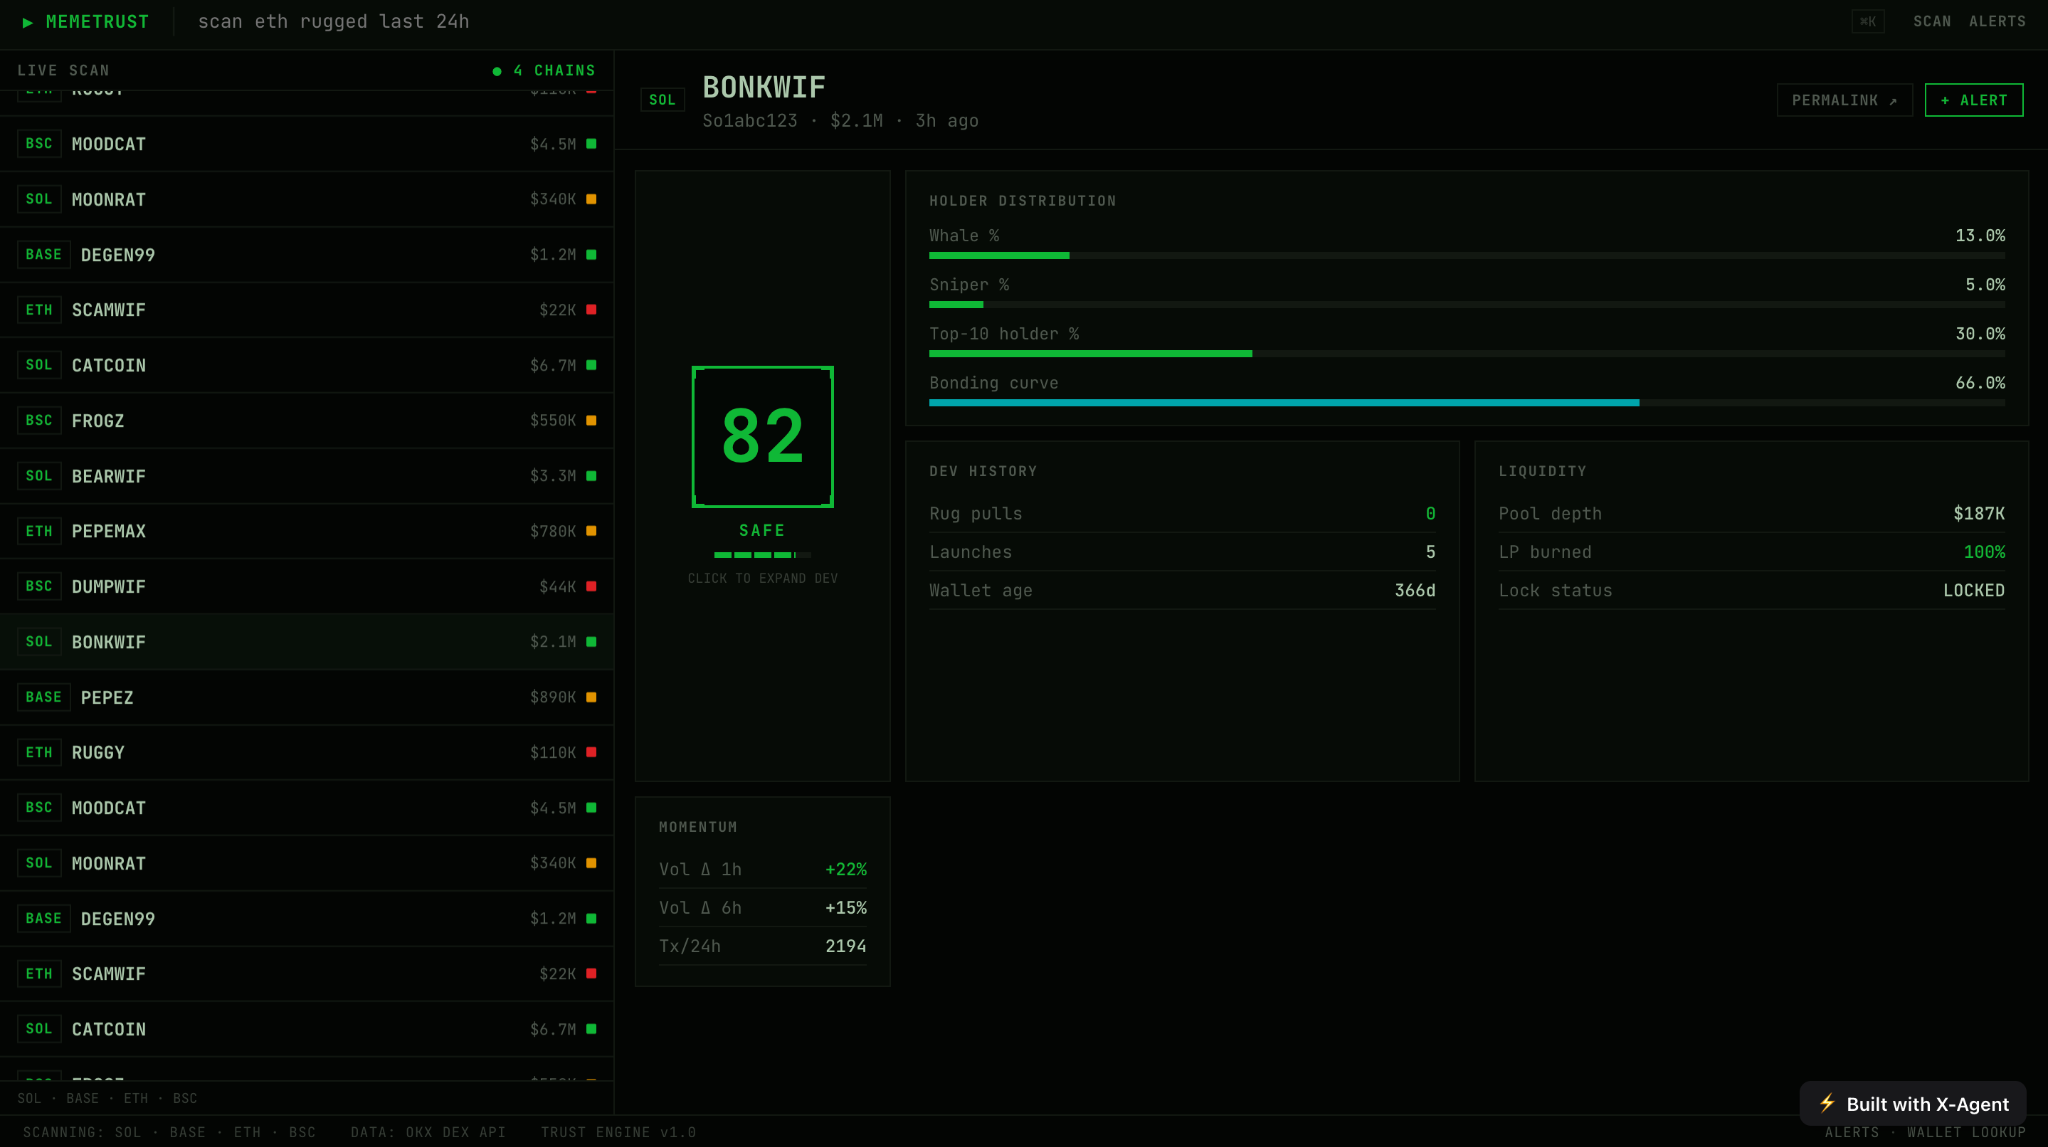Click the CLICK TO EXPAND DEV text

coord(762,578)
